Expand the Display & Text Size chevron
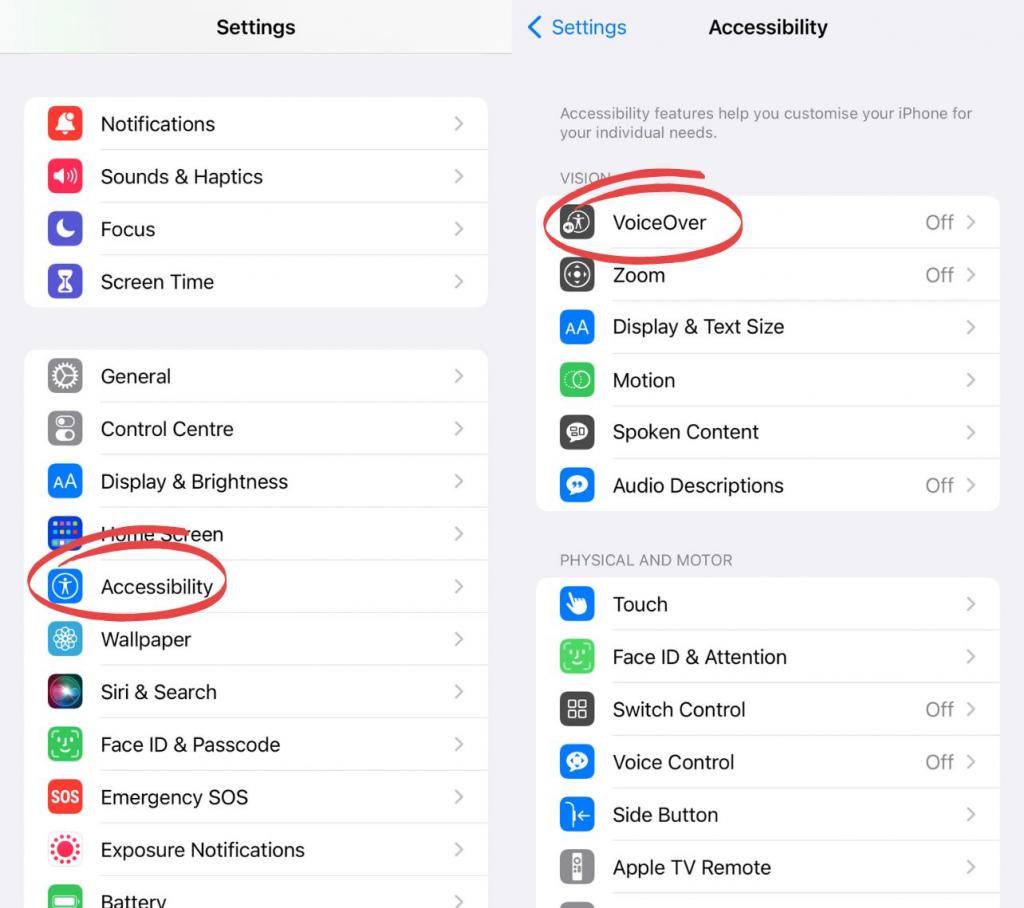Screen dimensions: 1024x908 (x=971, y=327)
